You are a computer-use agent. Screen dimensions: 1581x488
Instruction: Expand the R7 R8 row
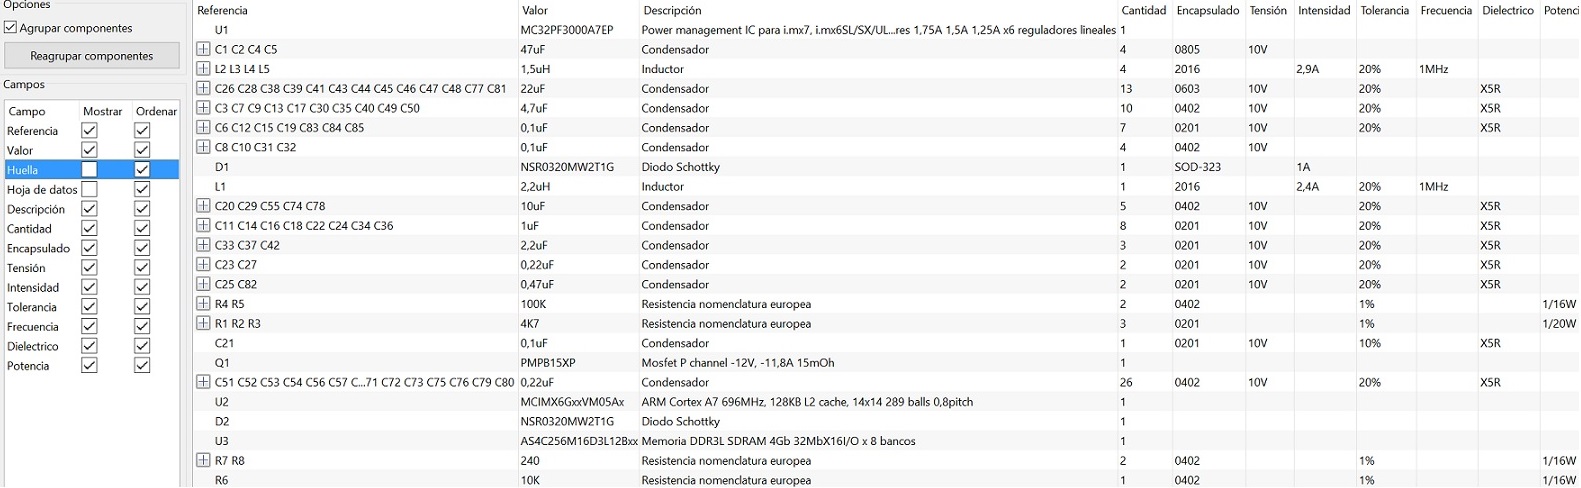point(203,461)
